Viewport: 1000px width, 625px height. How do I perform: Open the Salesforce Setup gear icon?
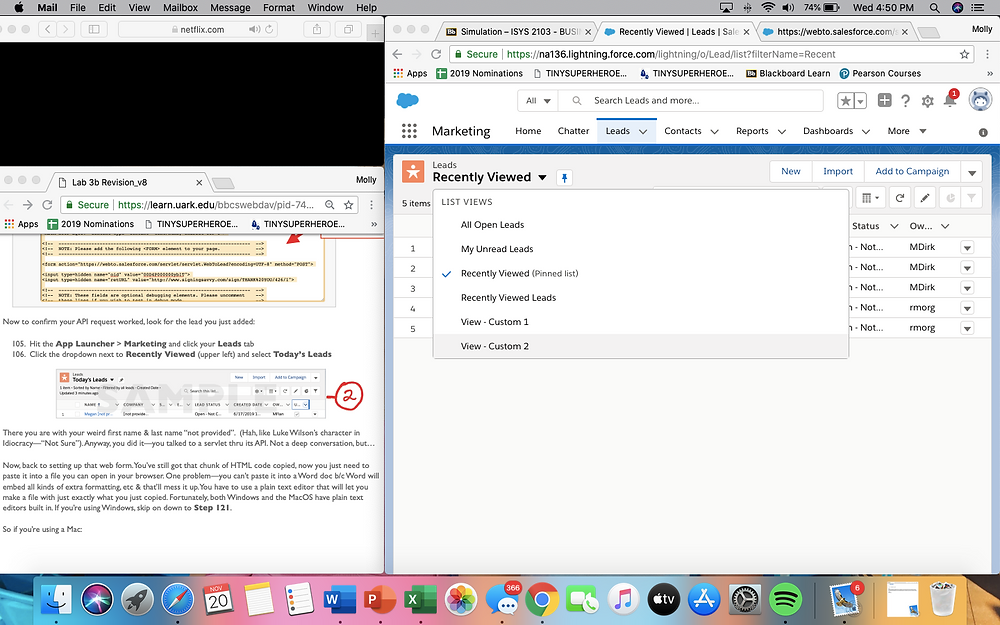click(927, 101)
